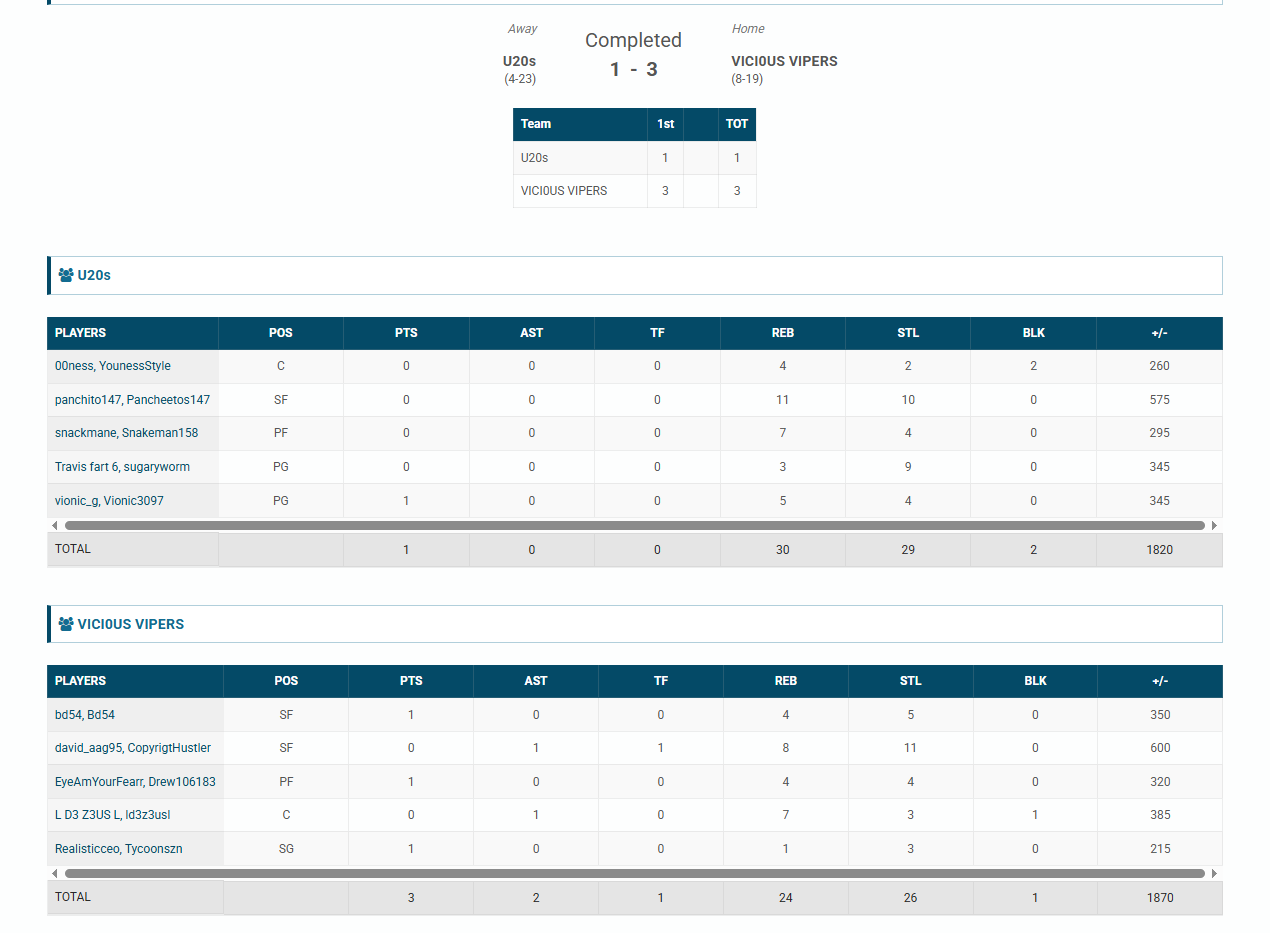The image size is (1270, 933).
Task: Open panchito147, Pancheetos147 player link
Action: [132, 400]
